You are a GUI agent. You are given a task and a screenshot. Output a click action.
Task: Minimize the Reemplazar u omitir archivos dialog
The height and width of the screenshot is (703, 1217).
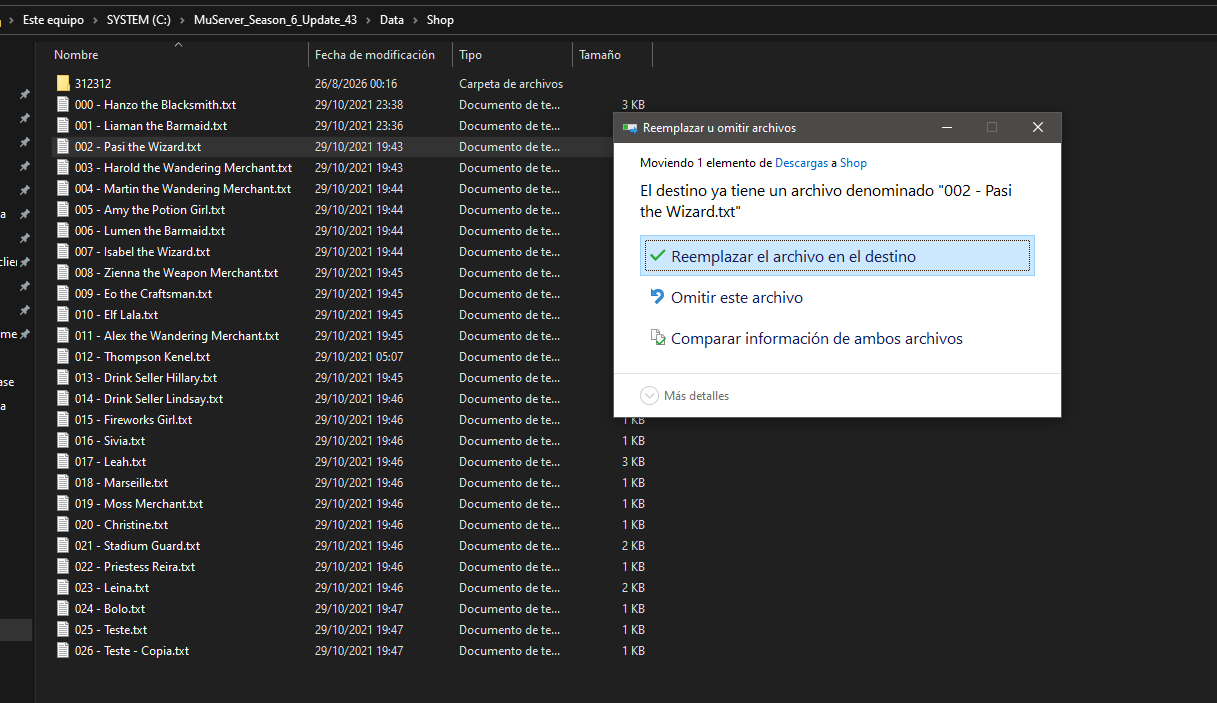click(x=946, y=127)
